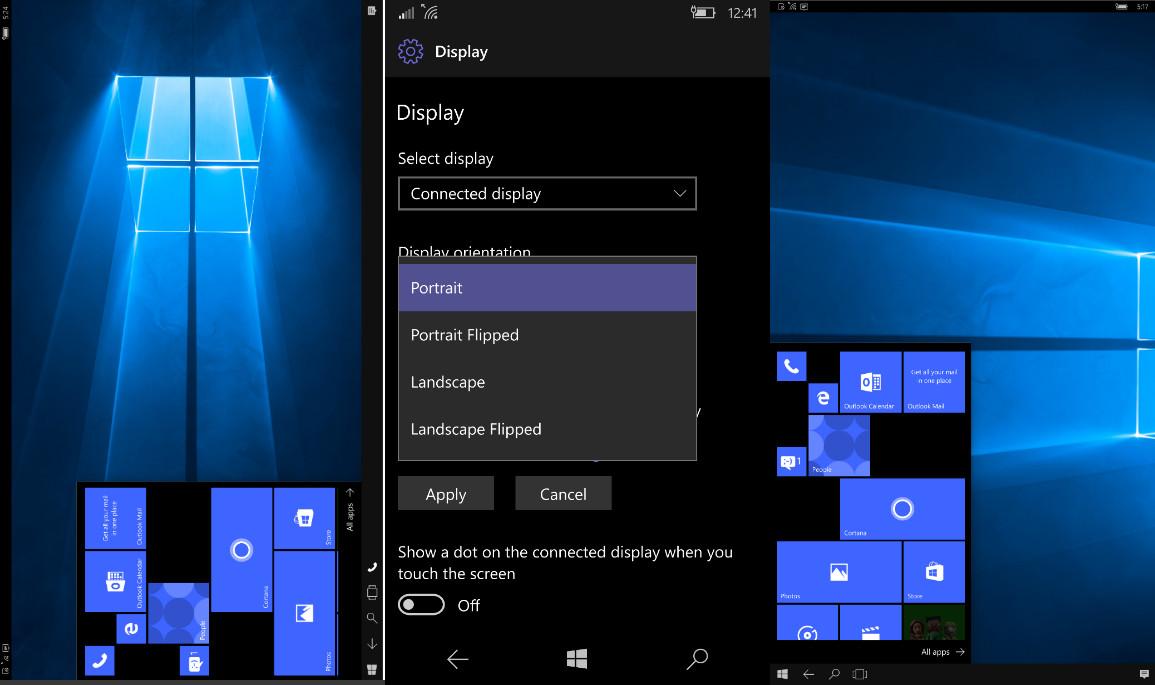Select the Landscape orientation option
Image resolution: width=1155 pixels, height=685 pixels.
[547, 382]
